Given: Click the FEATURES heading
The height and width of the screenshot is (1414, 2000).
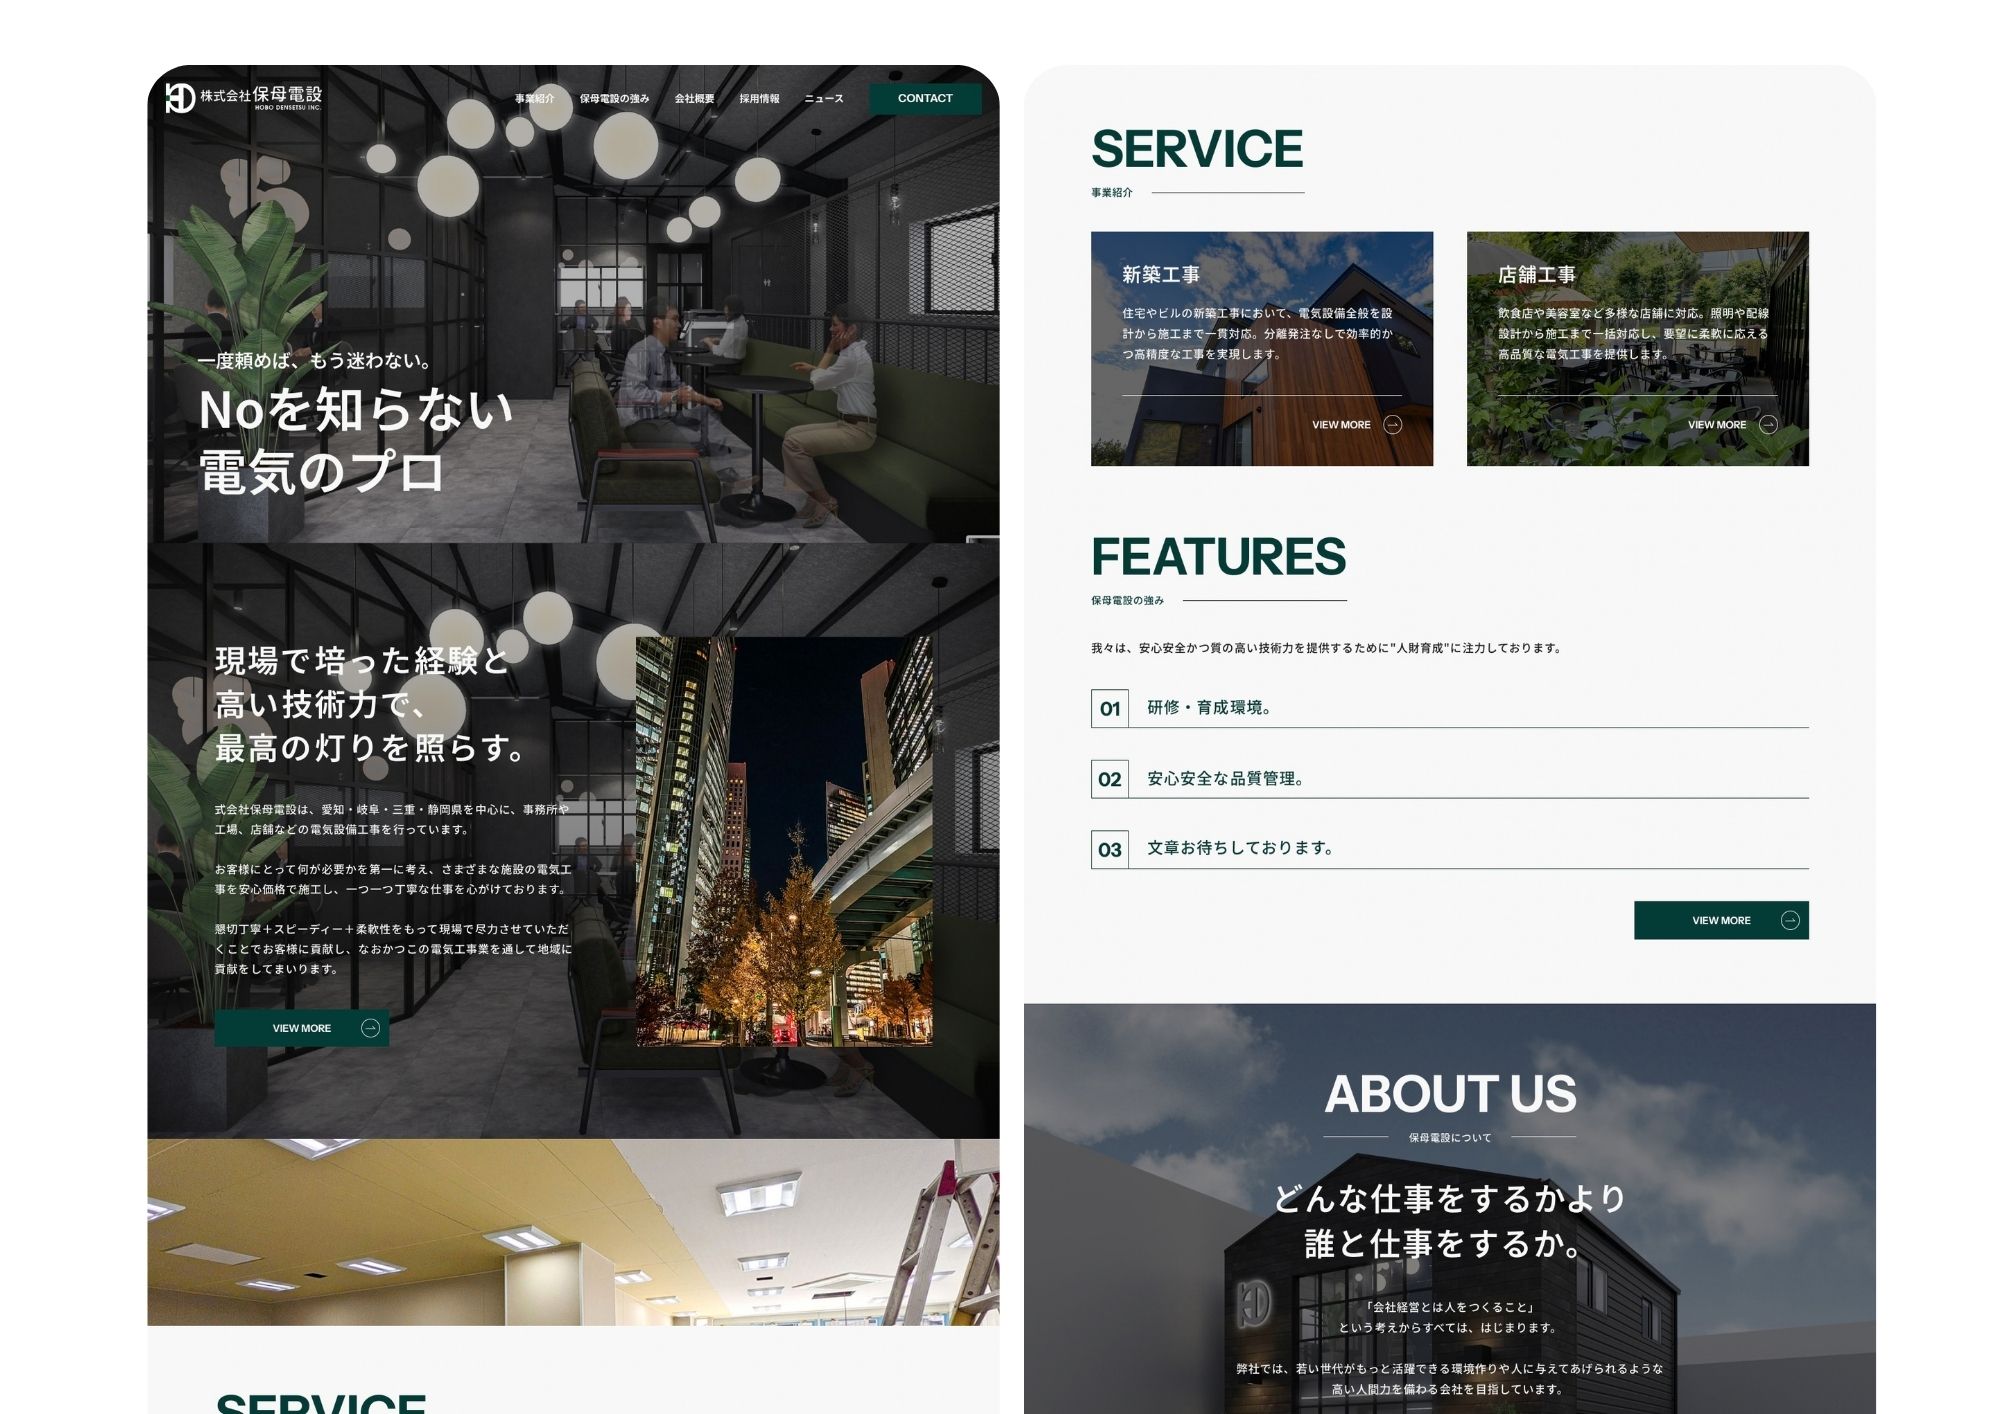Looking at the screenshot, I should [x=1218, y=557].
